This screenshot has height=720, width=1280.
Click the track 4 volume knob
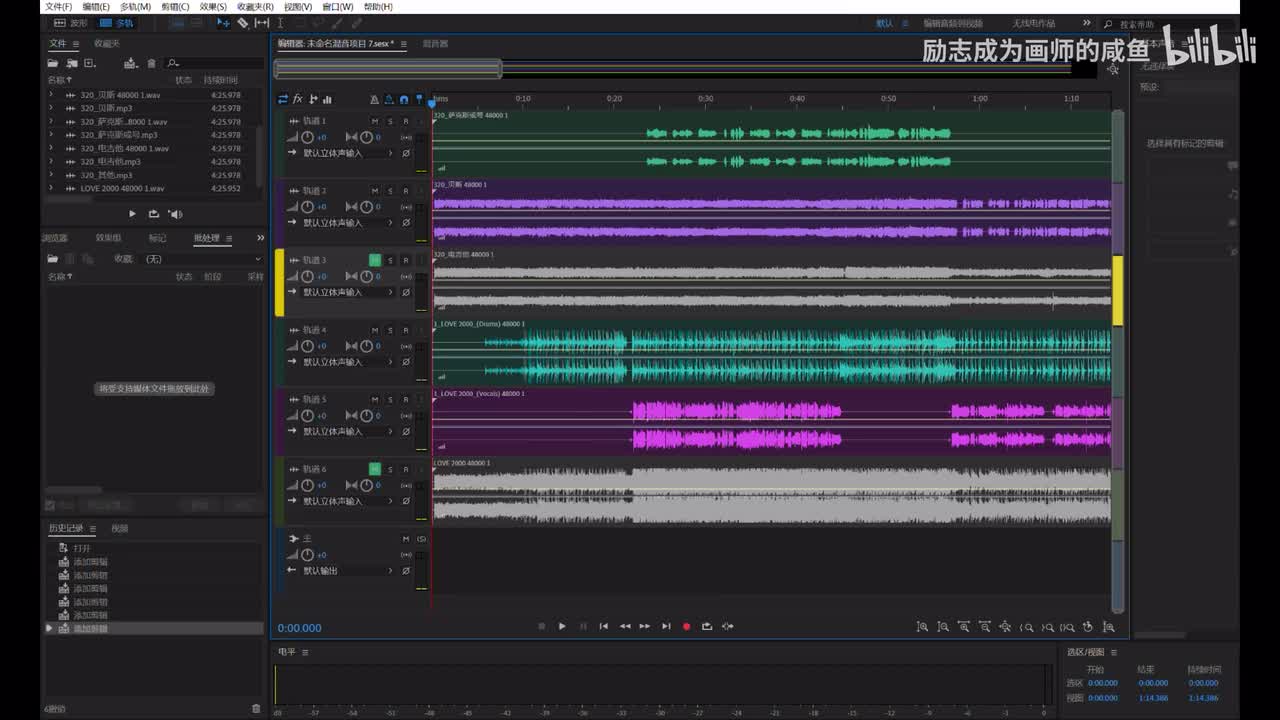[307, 345]
